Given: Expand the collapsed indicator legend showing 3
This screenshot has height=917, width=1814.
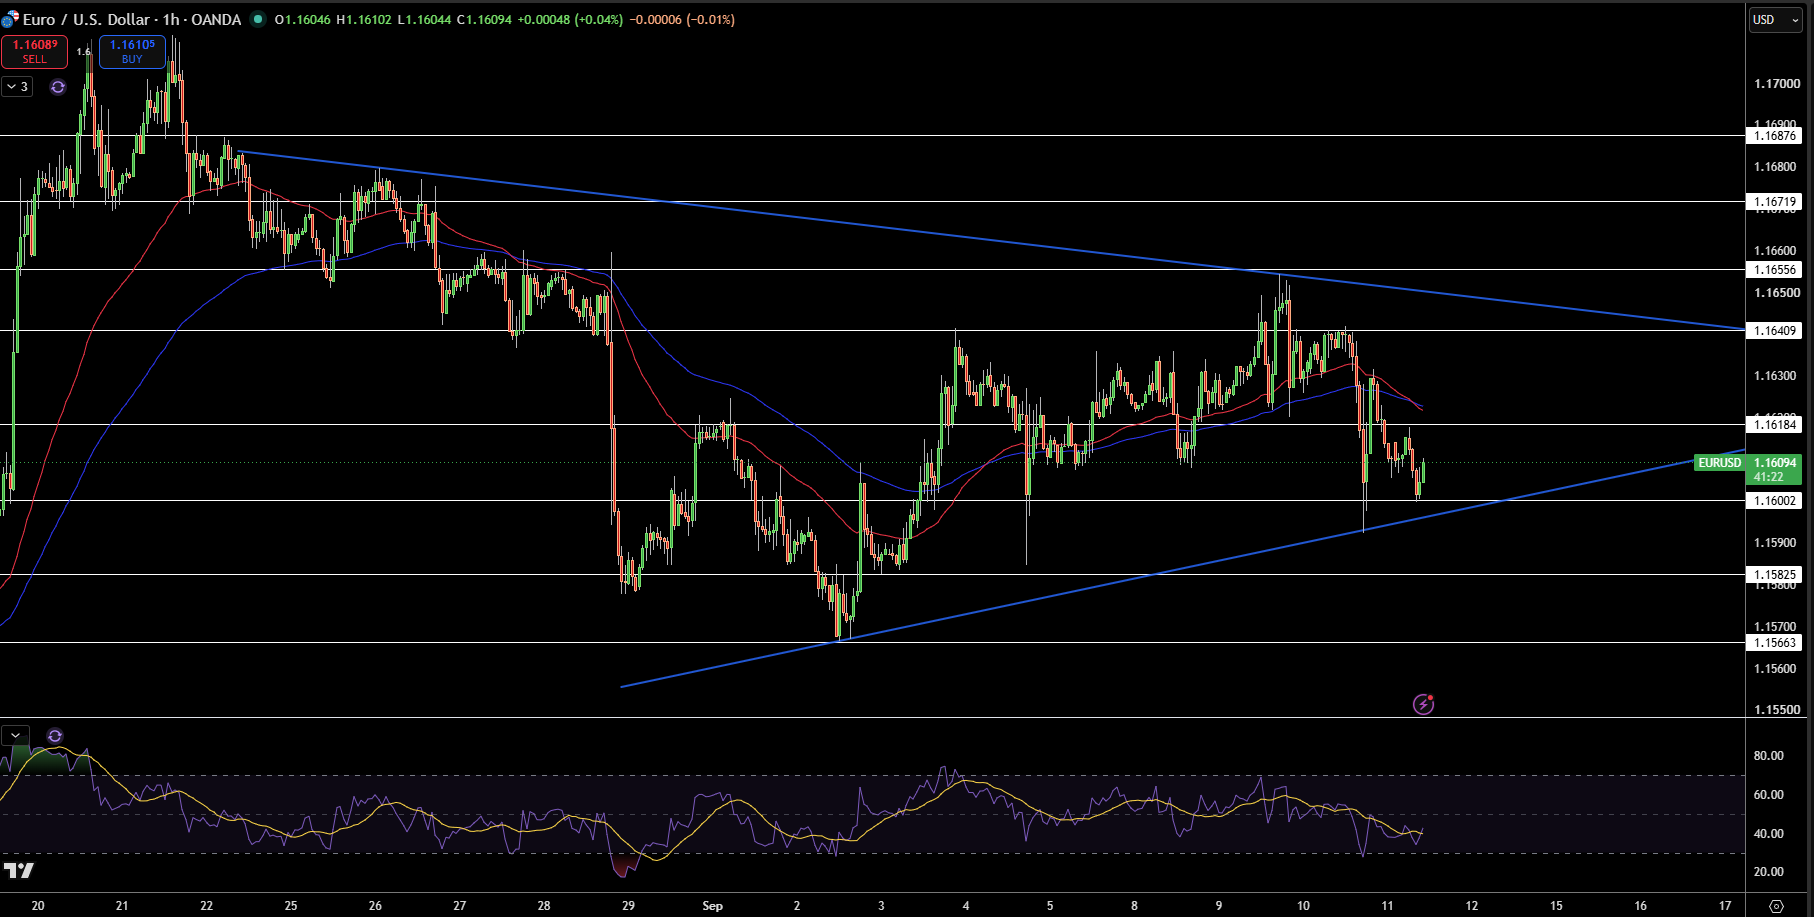Looking at the screenshot, I should click(17, 87).
